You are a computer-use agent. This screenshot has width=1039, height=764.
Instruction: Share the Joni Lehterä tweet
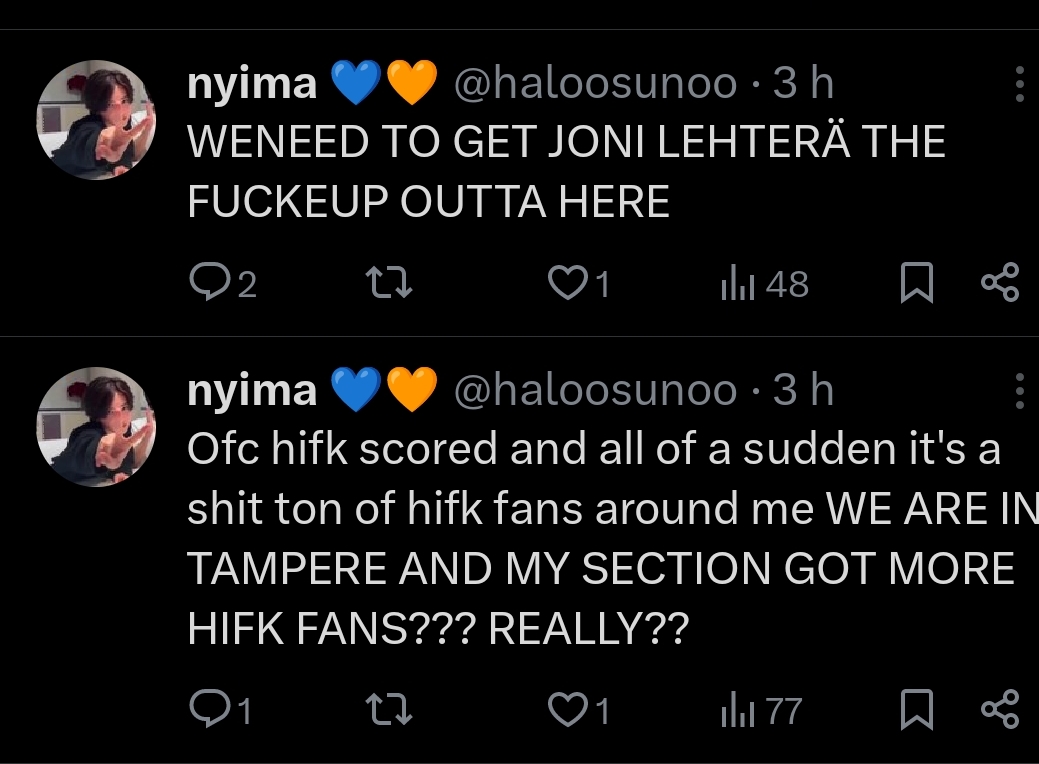click(999, 283)
